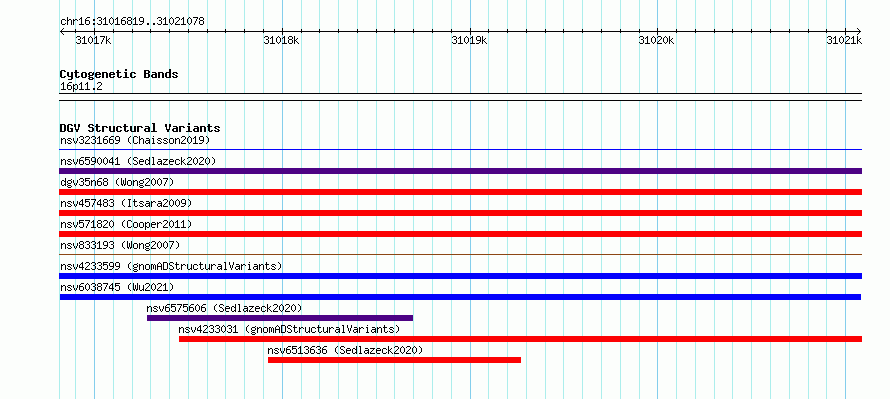Click label nsv457483 (Itsara2009)

click(126, 203)
